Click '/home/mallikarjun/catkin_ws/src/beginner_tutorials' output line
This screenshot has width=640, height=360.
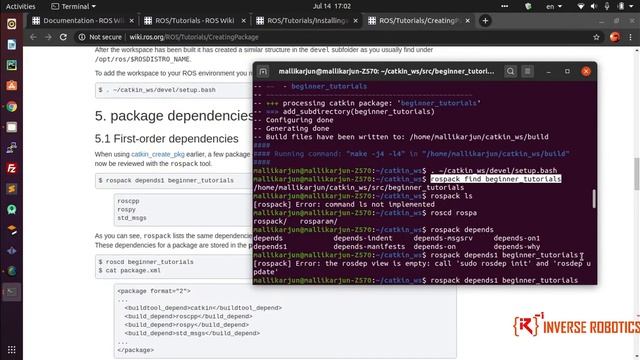pos(358,187)
